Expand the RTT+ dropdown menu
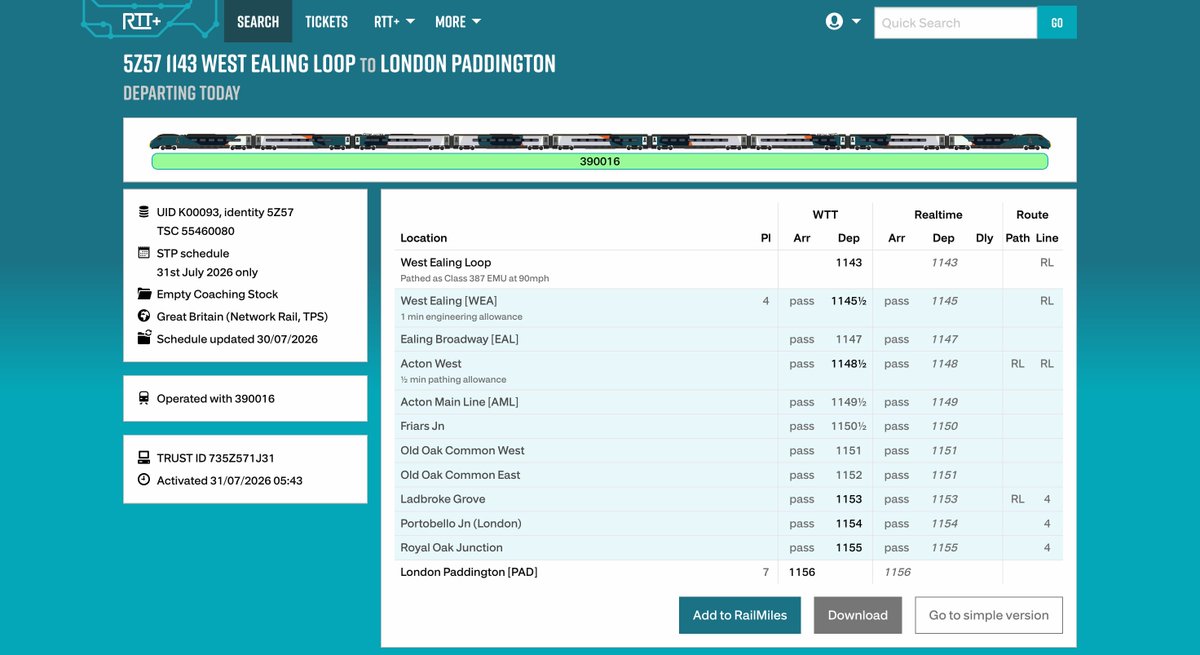1200x655 pixels. pyautogui.click(x=392, y=21)
